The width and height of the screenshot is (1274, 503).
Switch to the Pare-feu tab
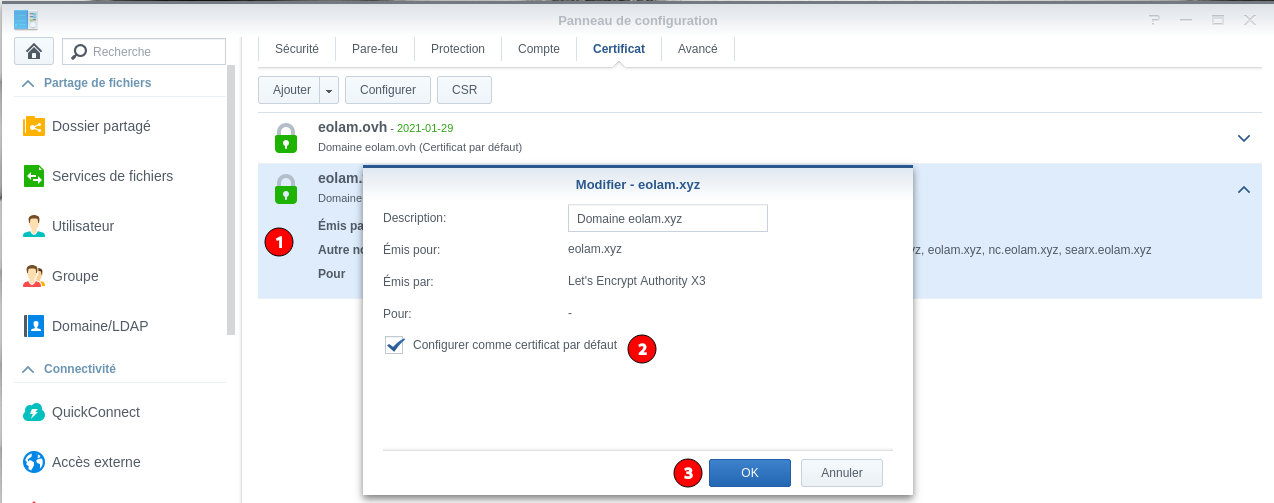coord(375,48)
